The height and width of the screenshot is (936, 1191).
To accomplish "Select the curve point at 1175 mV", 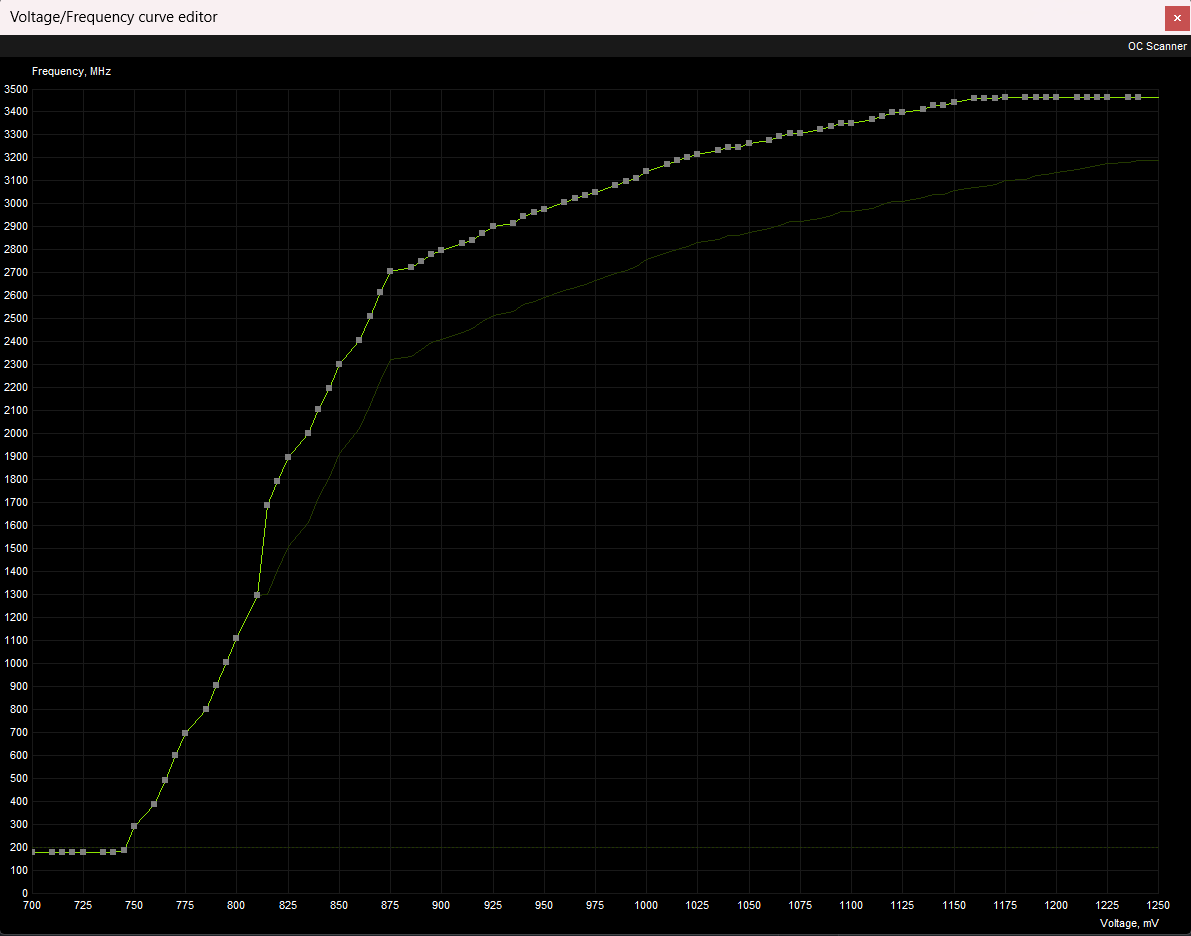I will point(1005,97).
